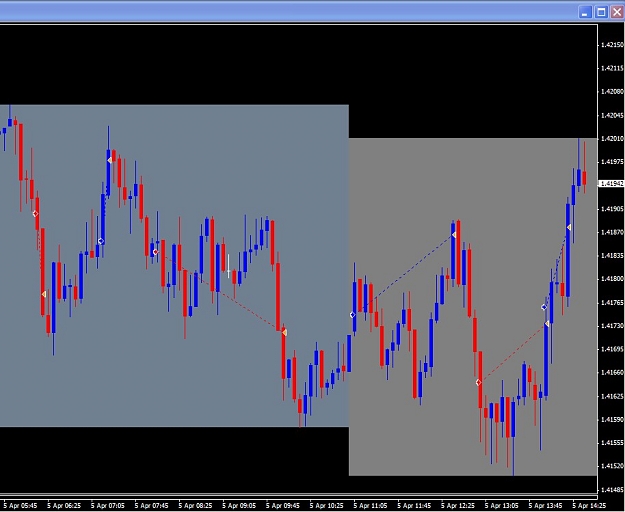625x512 pixels.
Task: Click price label 1.42150
Action: tap(612, 45)
